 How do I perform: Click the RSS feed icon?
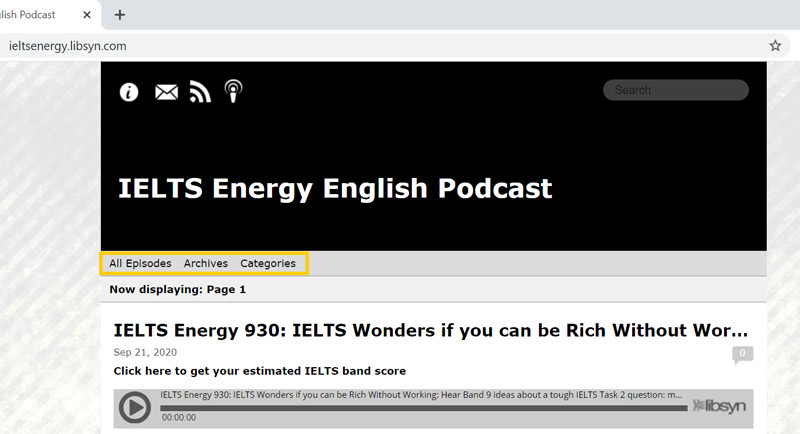[200, 92]
